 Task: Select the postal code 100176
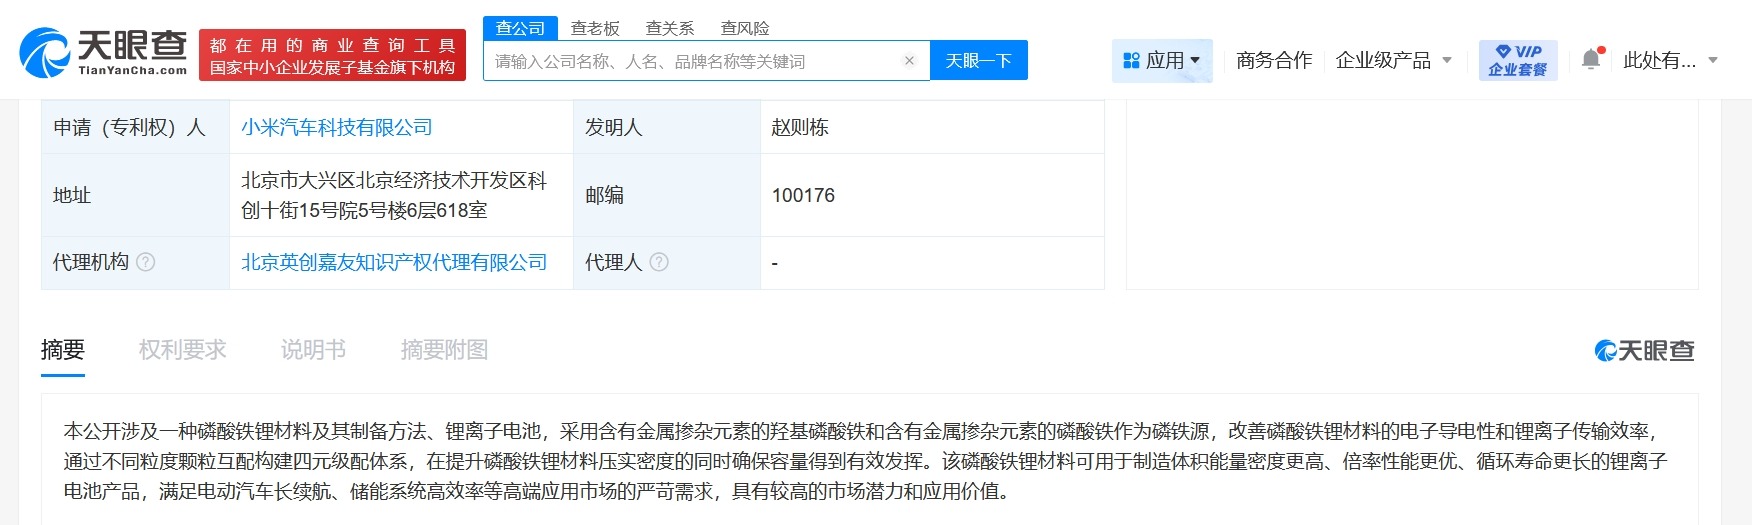(x=803, y=196)
